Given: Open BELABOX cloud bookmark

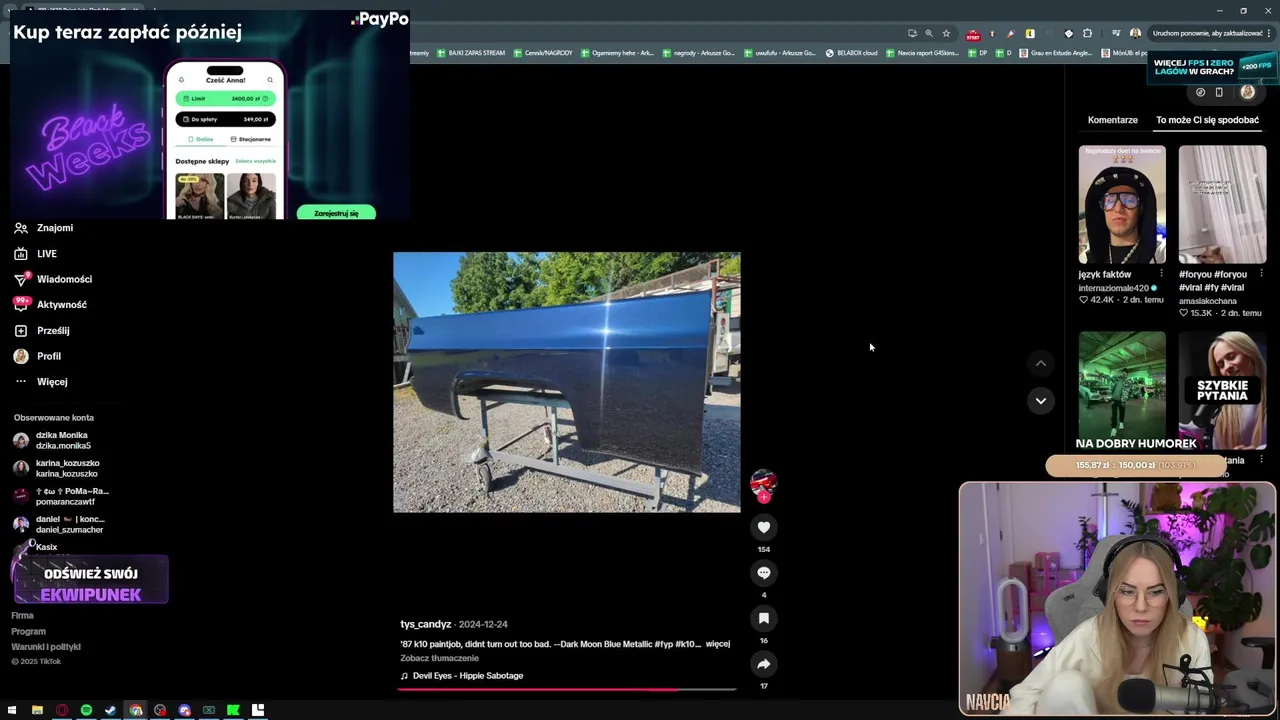Looking at the screenshot, I should coord(851,53).
